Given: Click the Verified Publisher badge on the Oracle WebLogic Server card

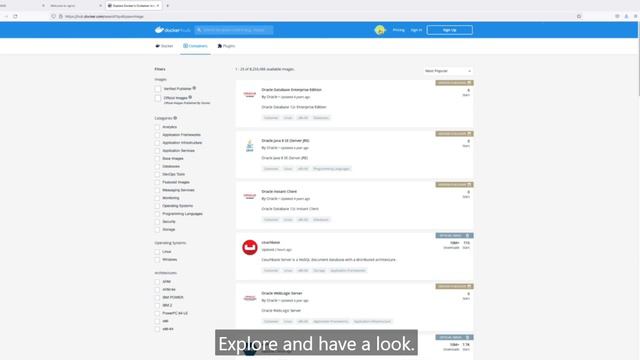Looking at the screenshot, I should [454, 287].
